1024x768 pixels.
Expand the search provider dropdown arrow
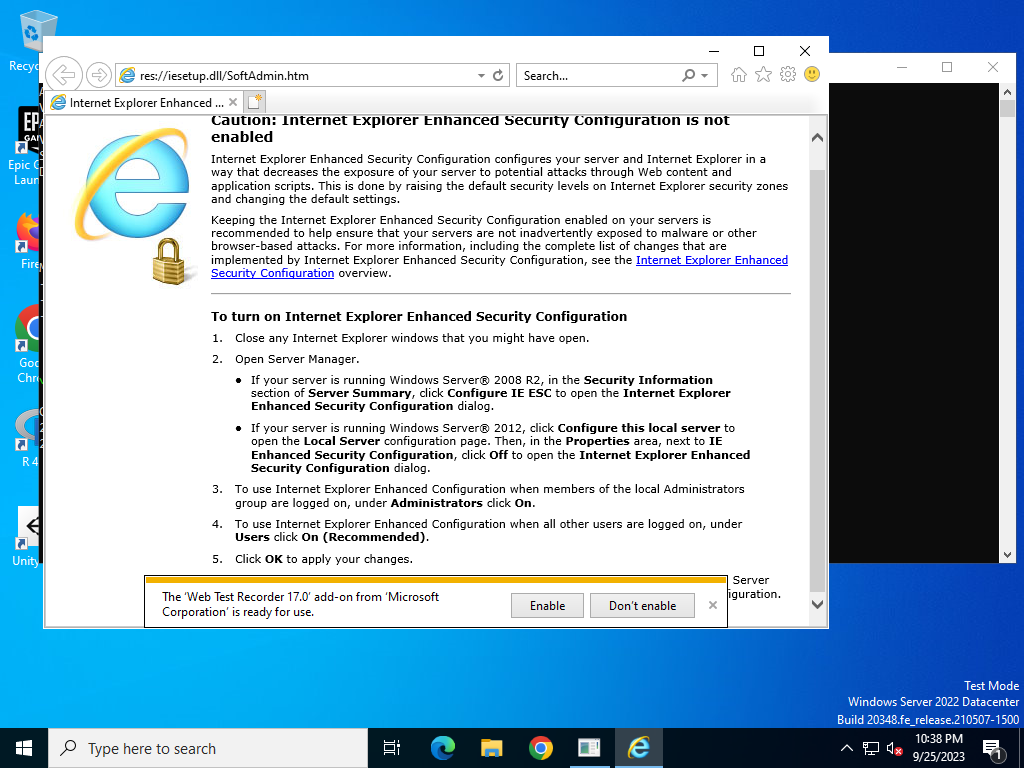[705, 76]
